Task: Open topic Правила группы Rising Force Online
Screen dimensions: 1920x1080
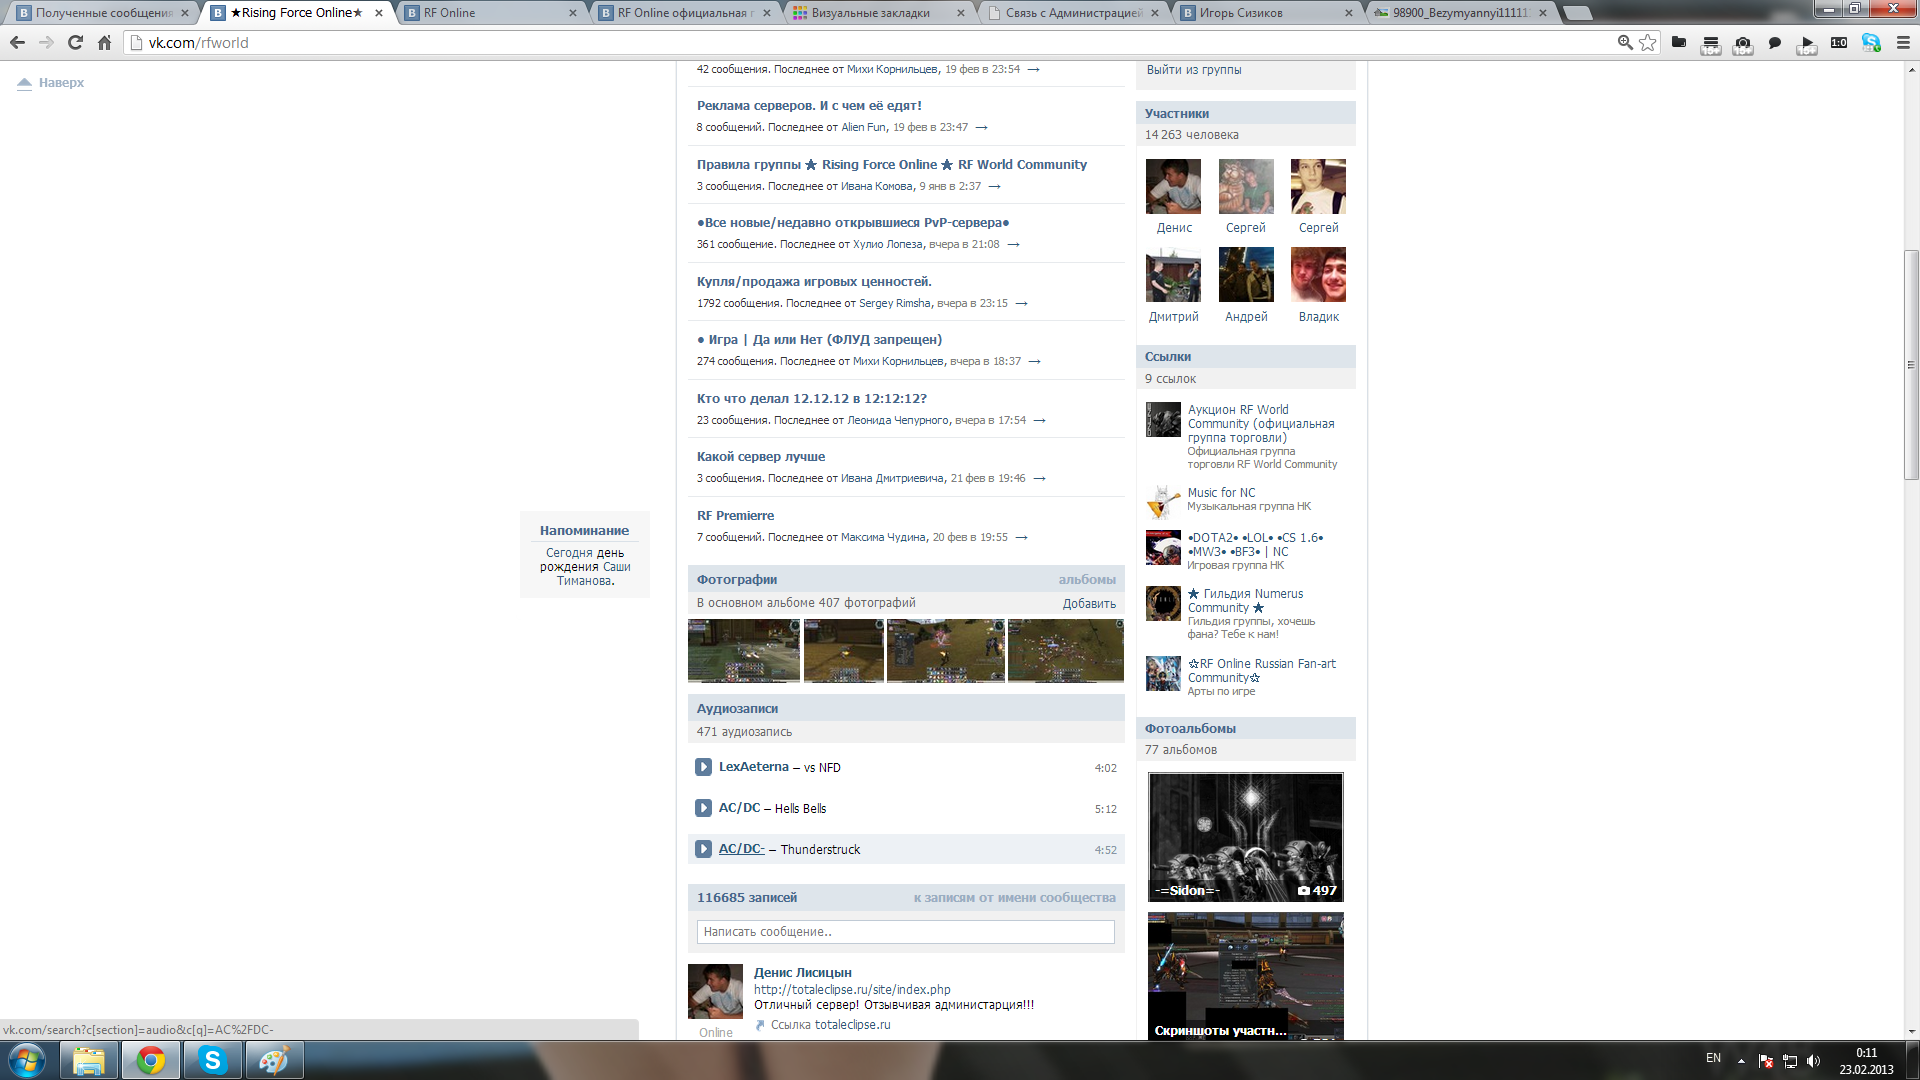Action: coord(892,165)
